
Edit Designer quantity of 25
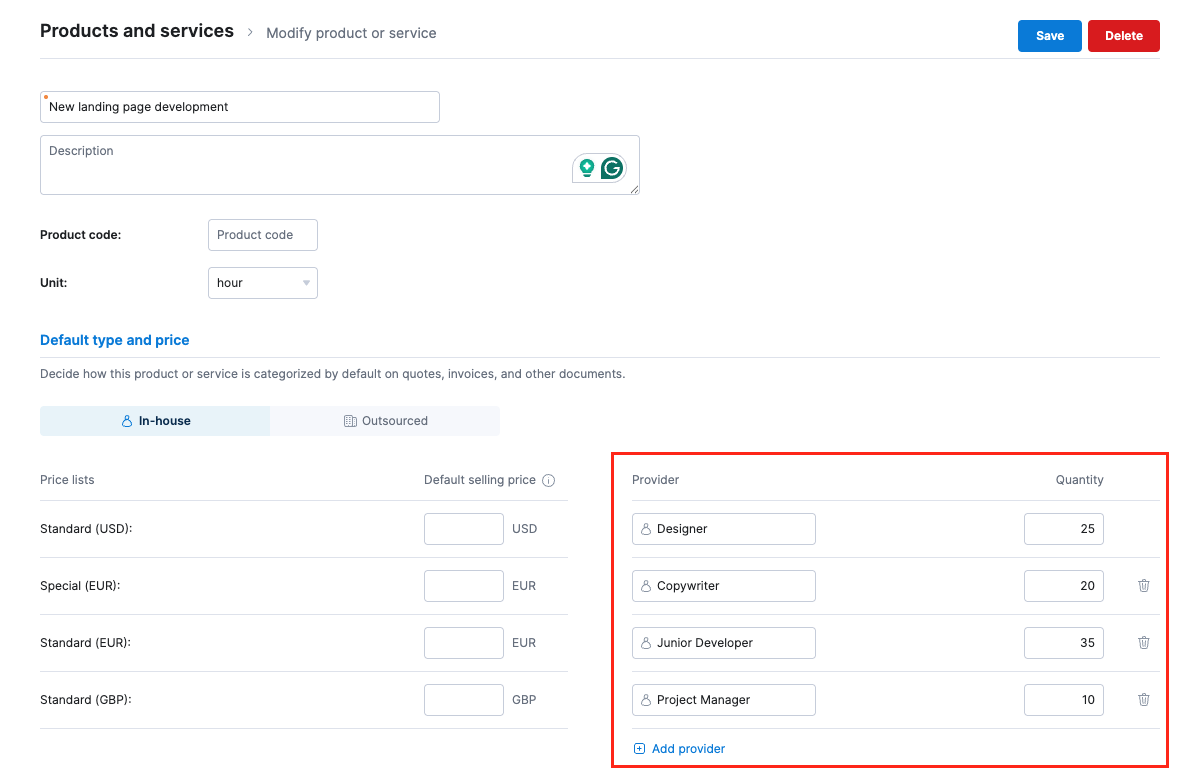1064,529
